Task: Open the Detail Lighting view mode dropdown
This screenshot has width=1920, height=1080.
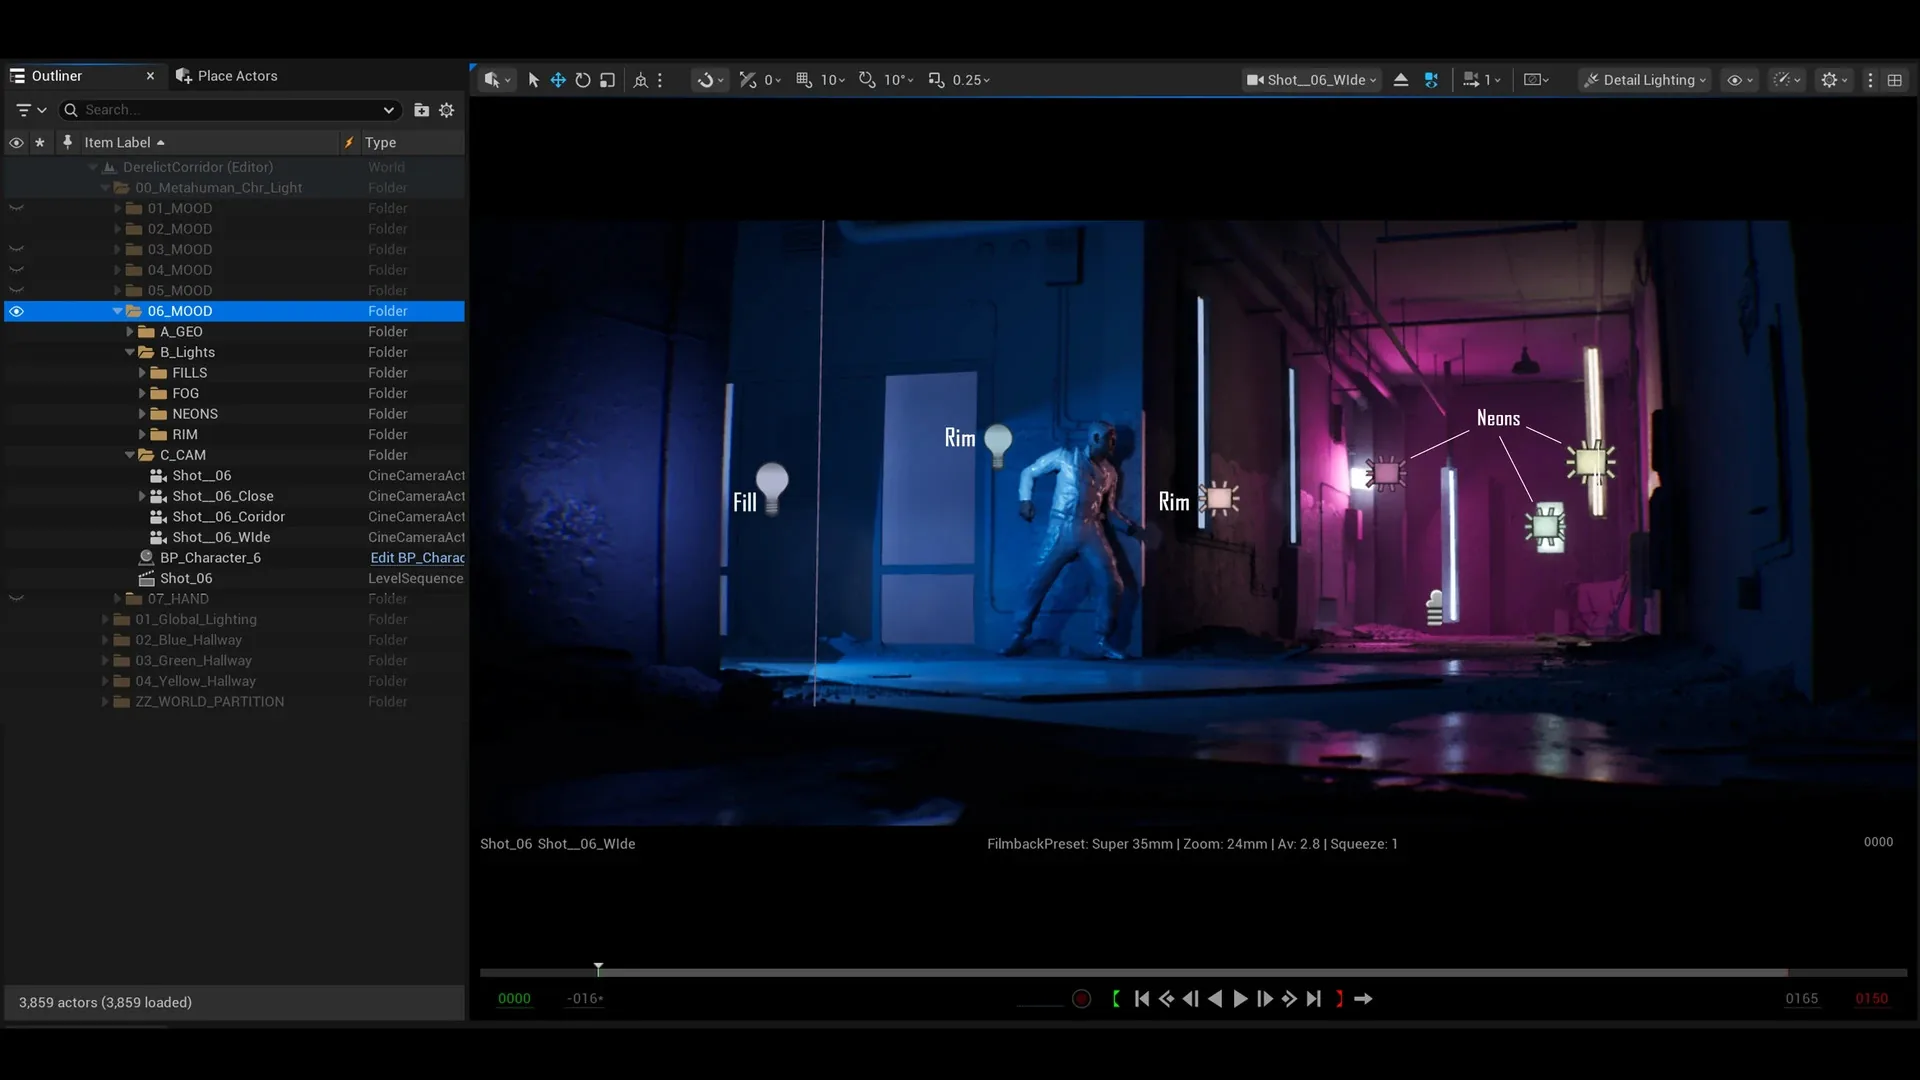Action: point(1645,80)
